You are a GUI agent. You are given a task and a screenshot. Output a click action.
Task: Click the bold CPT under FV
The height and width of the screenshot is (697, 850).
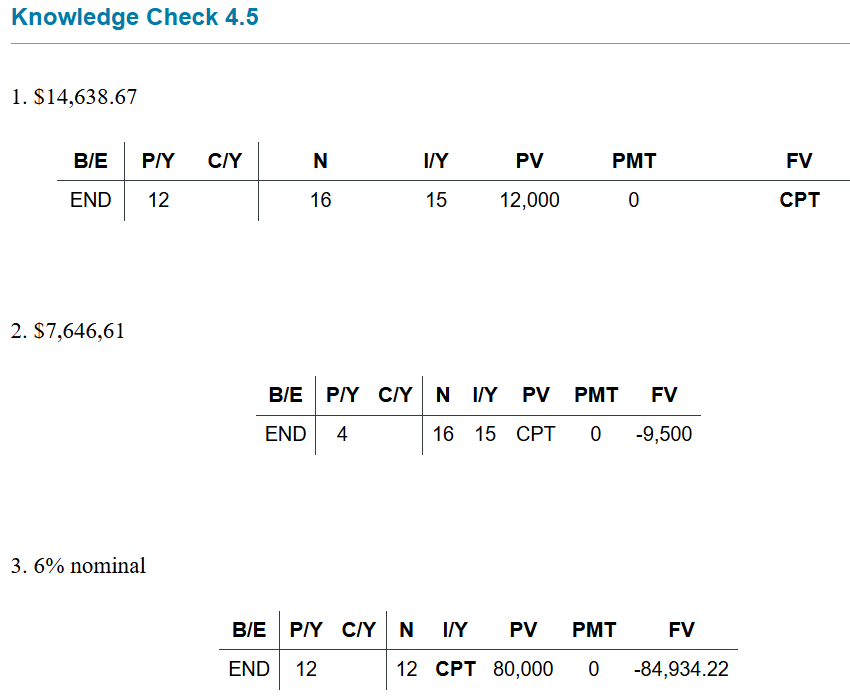[799, 200]
